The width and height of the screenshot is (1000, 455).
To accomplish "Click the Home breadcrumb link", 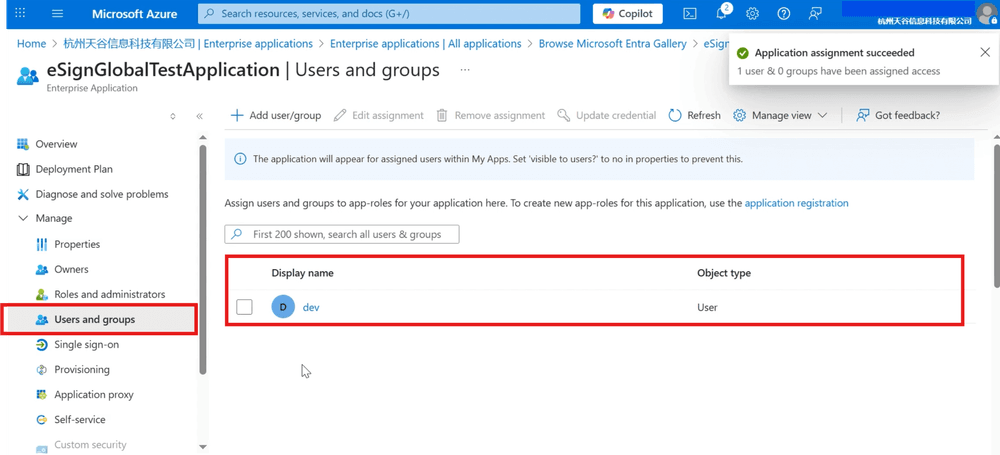I will click(x=32, y=44).
